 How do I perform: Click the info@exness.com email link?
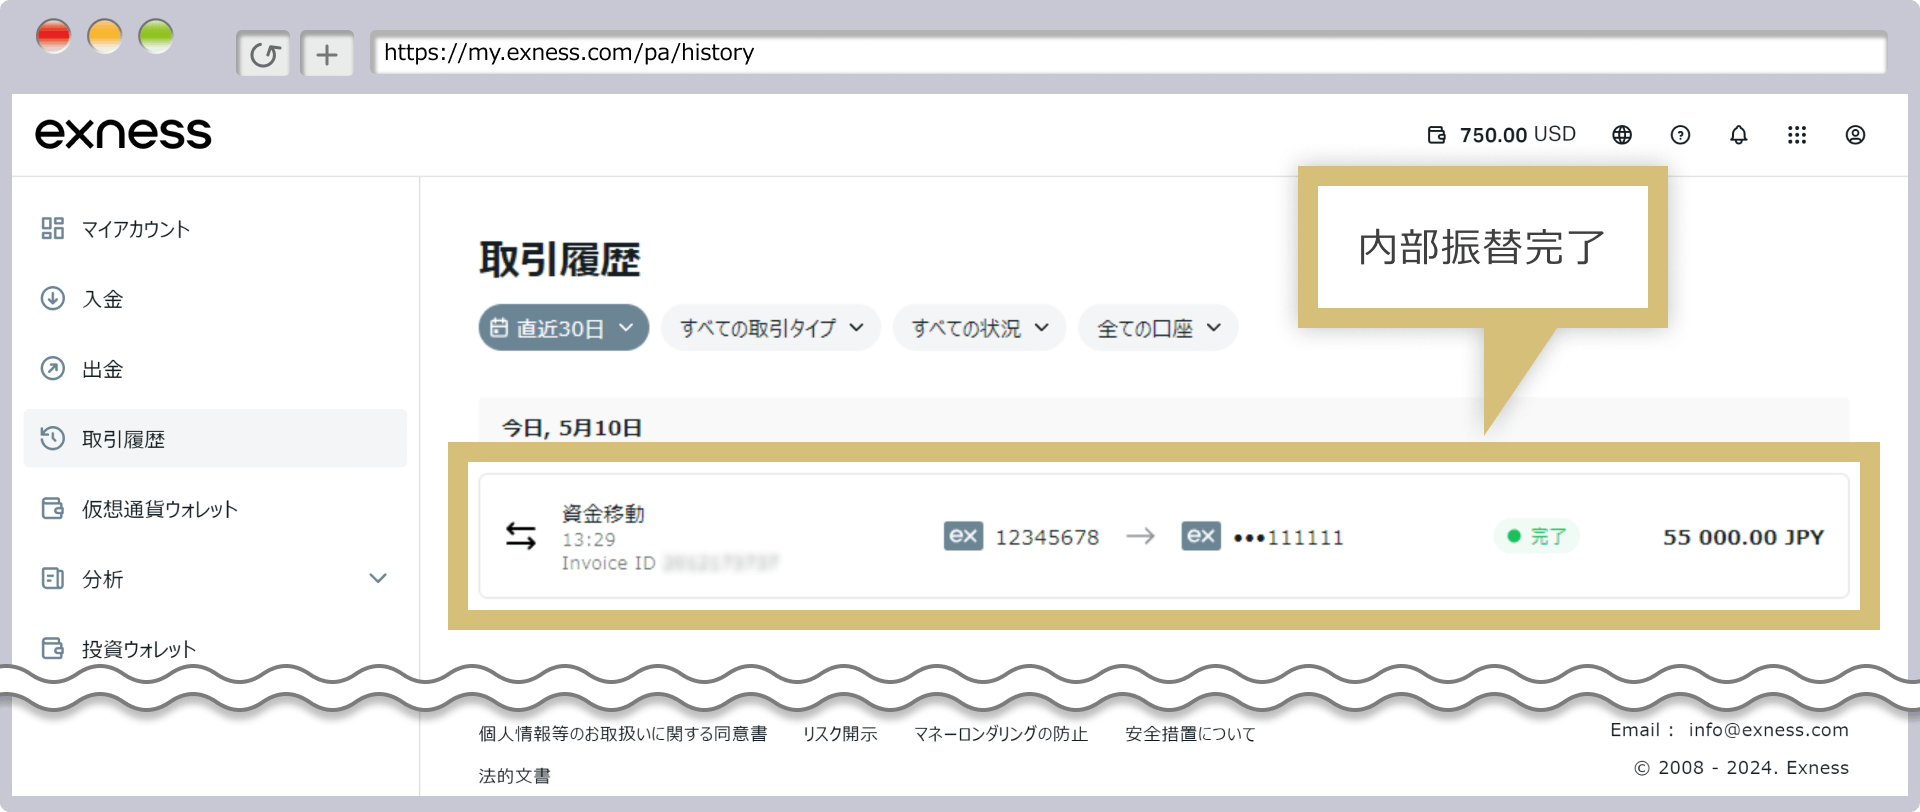1768,730
